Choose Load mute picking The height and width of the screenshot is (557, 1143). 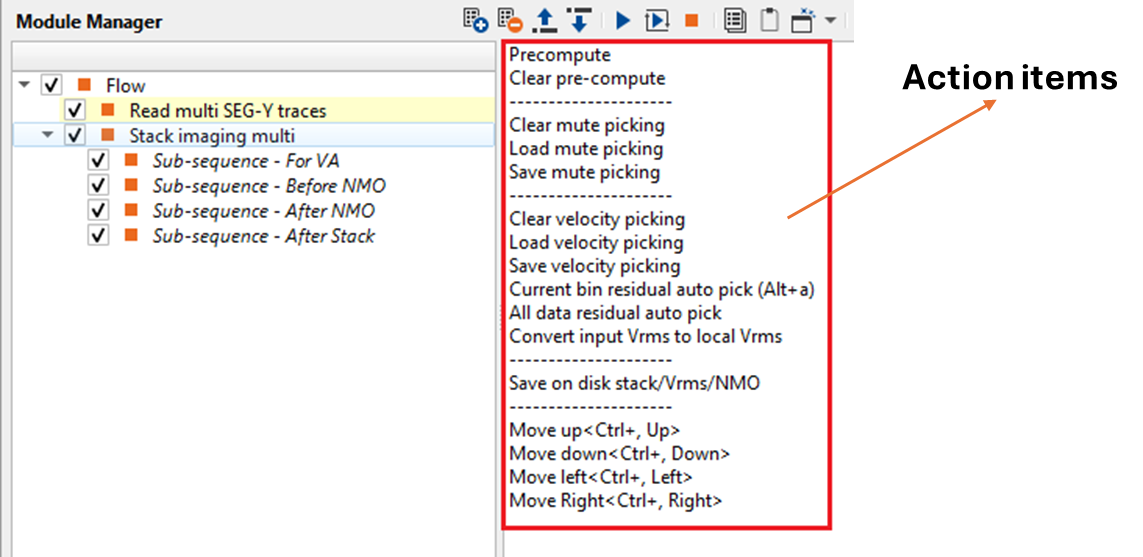[586, 149]
